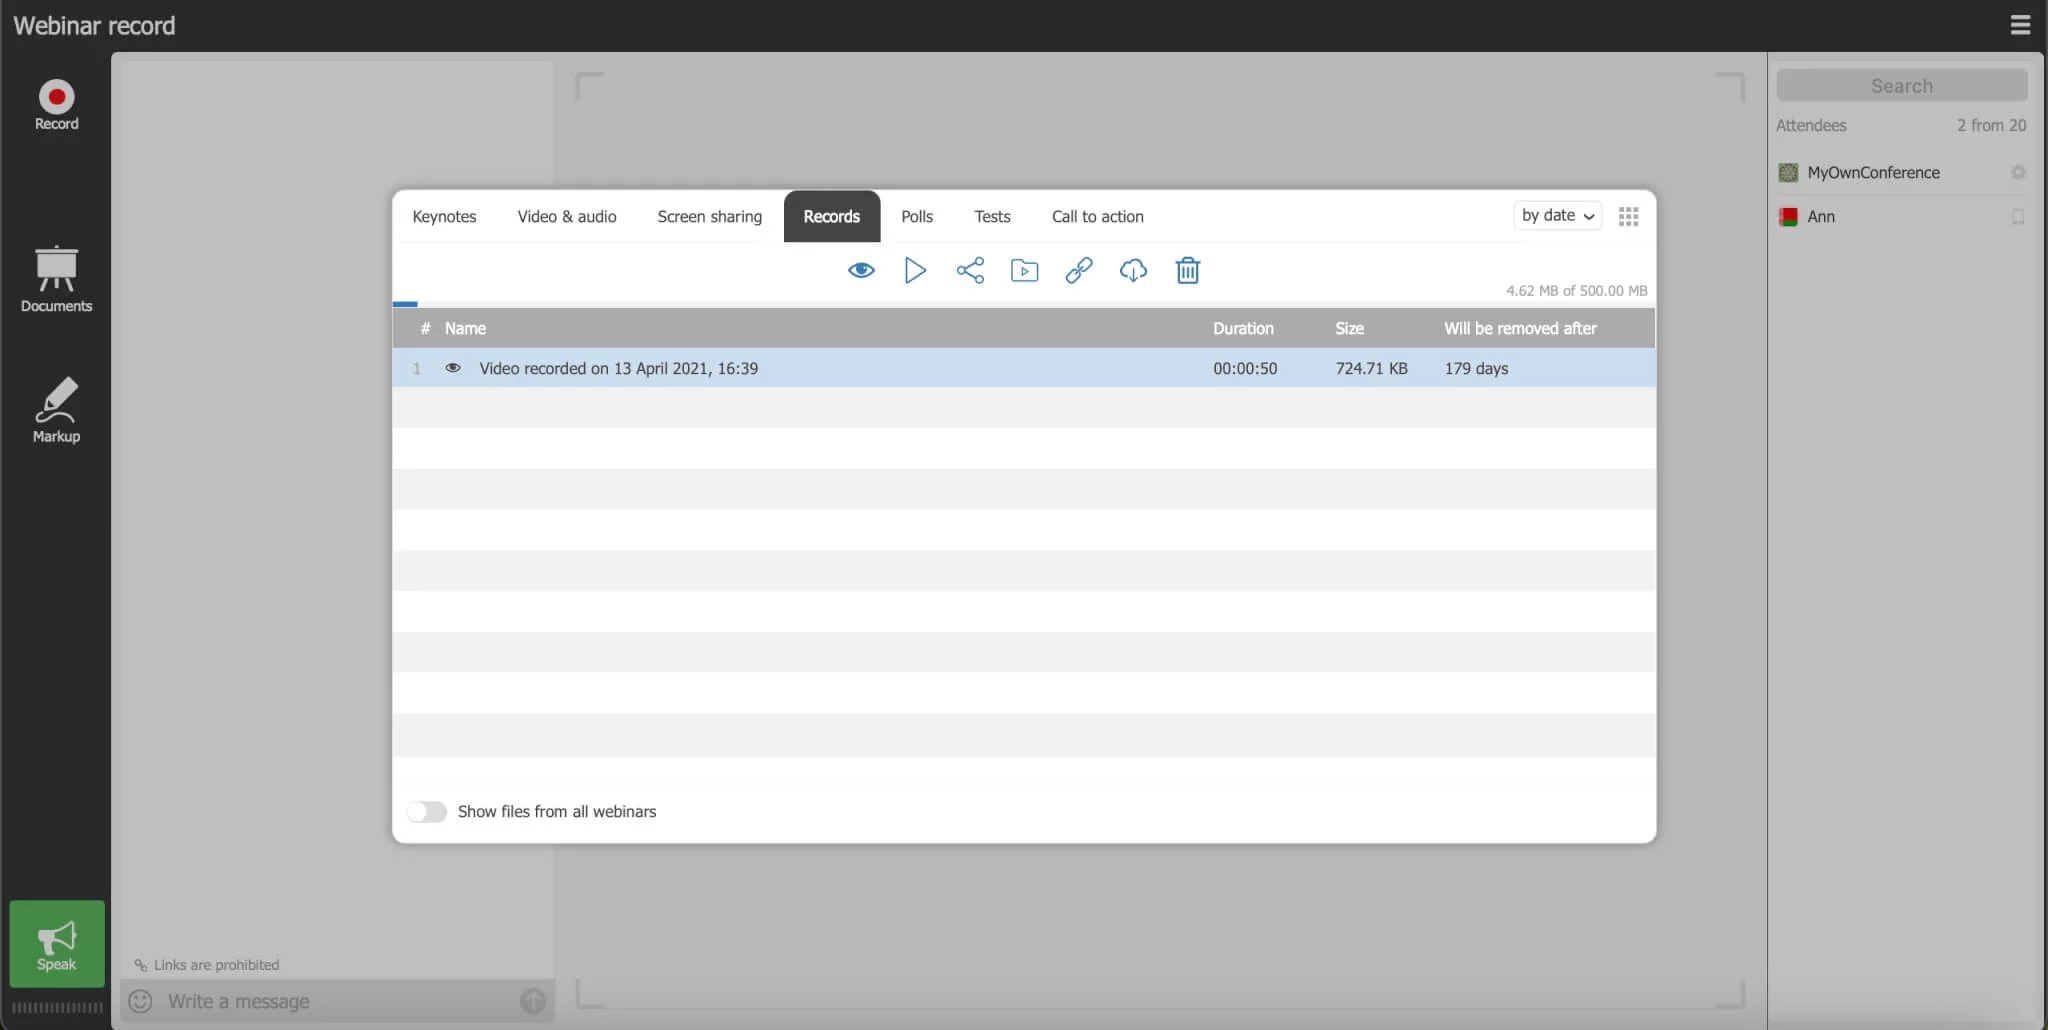Screen dimensions: 2048x1030
Task: Open the Screen sharing tab
Action: coord(709,217)
